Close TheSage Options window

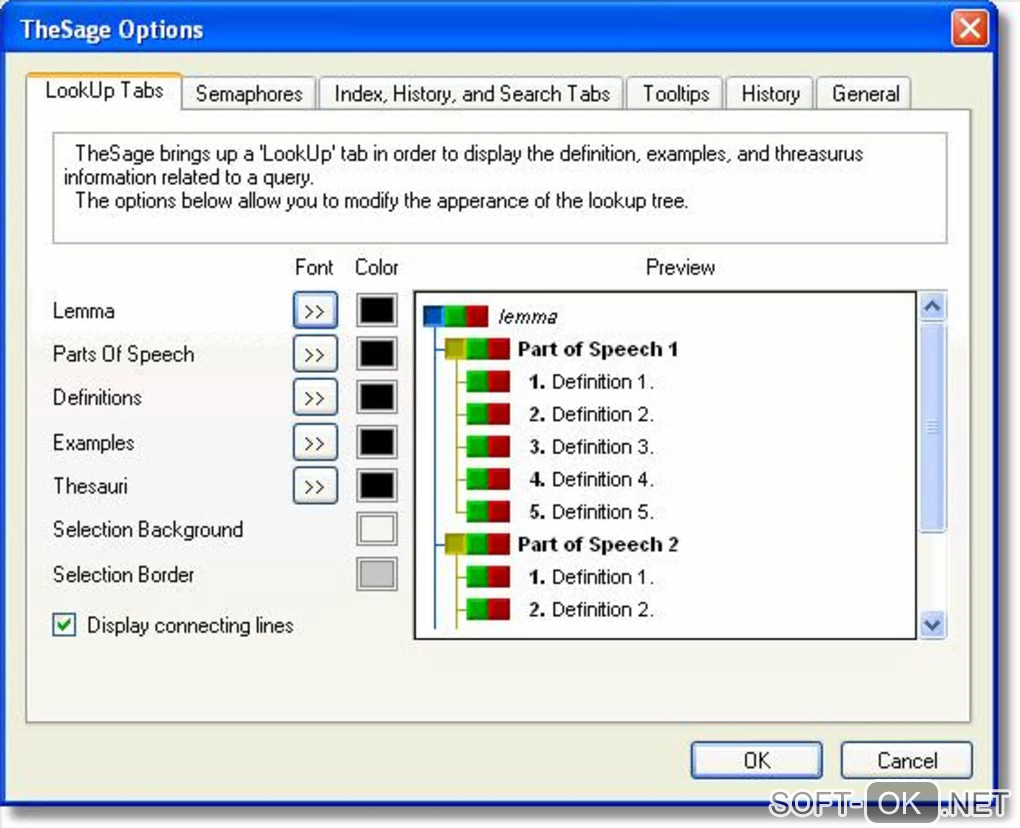969,29
